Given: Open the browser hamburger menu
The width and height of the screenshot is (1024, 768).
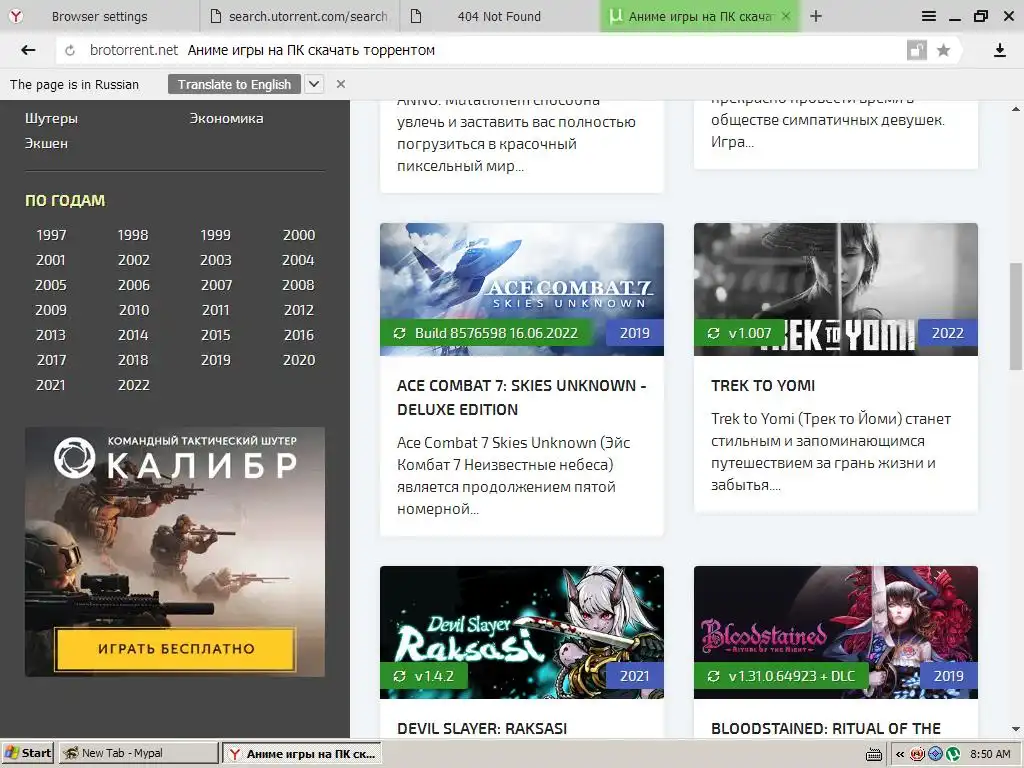Looking at the screenshot, I should [x=929, y=16].
